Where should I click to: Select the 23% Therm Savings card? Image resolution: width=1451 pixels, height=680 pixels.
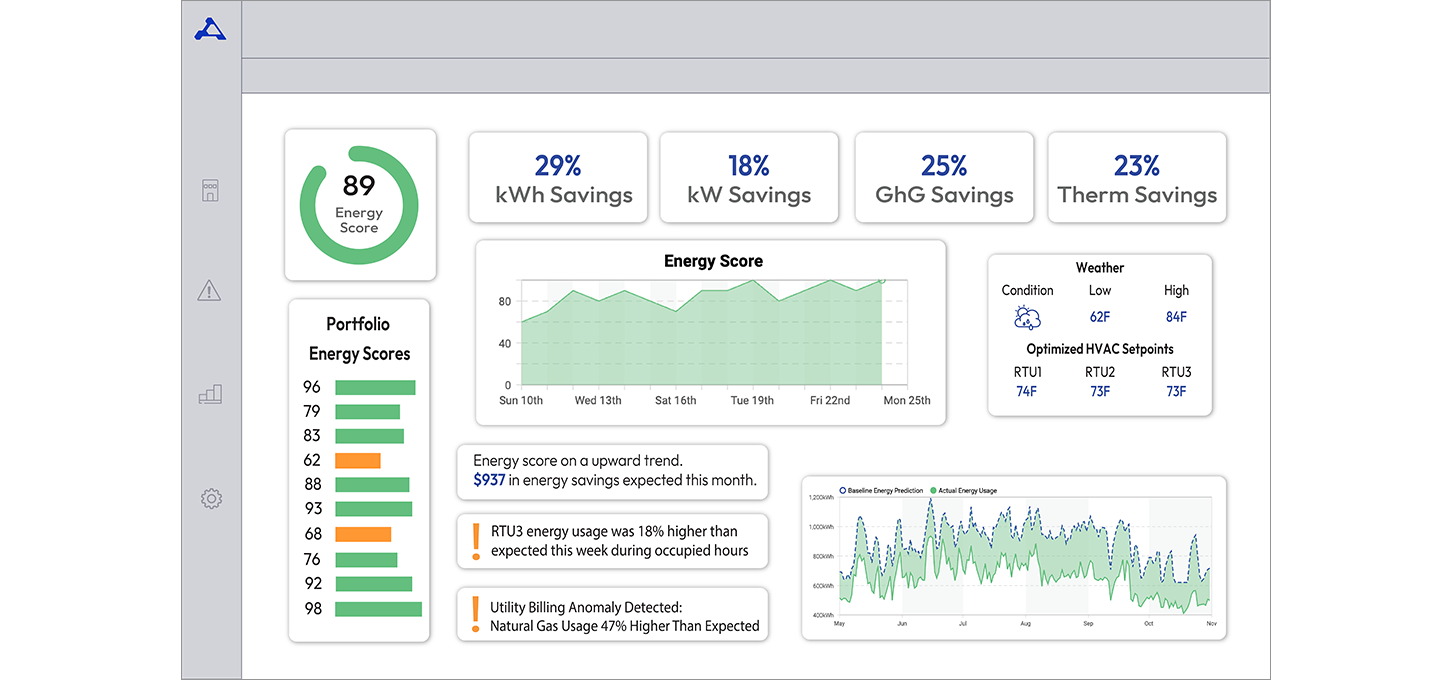coord(1137,177)
